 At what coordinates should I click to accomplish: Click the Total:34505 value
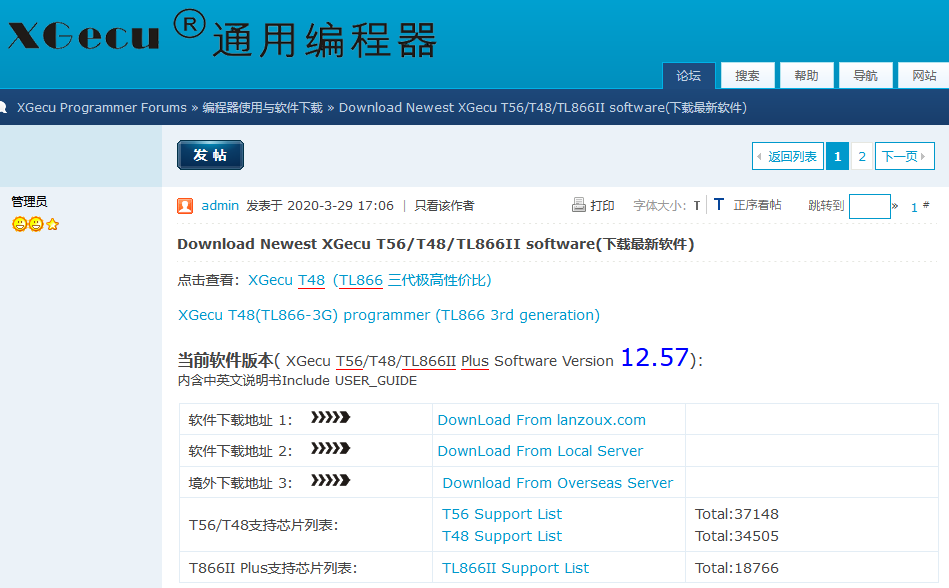point(737,536)
